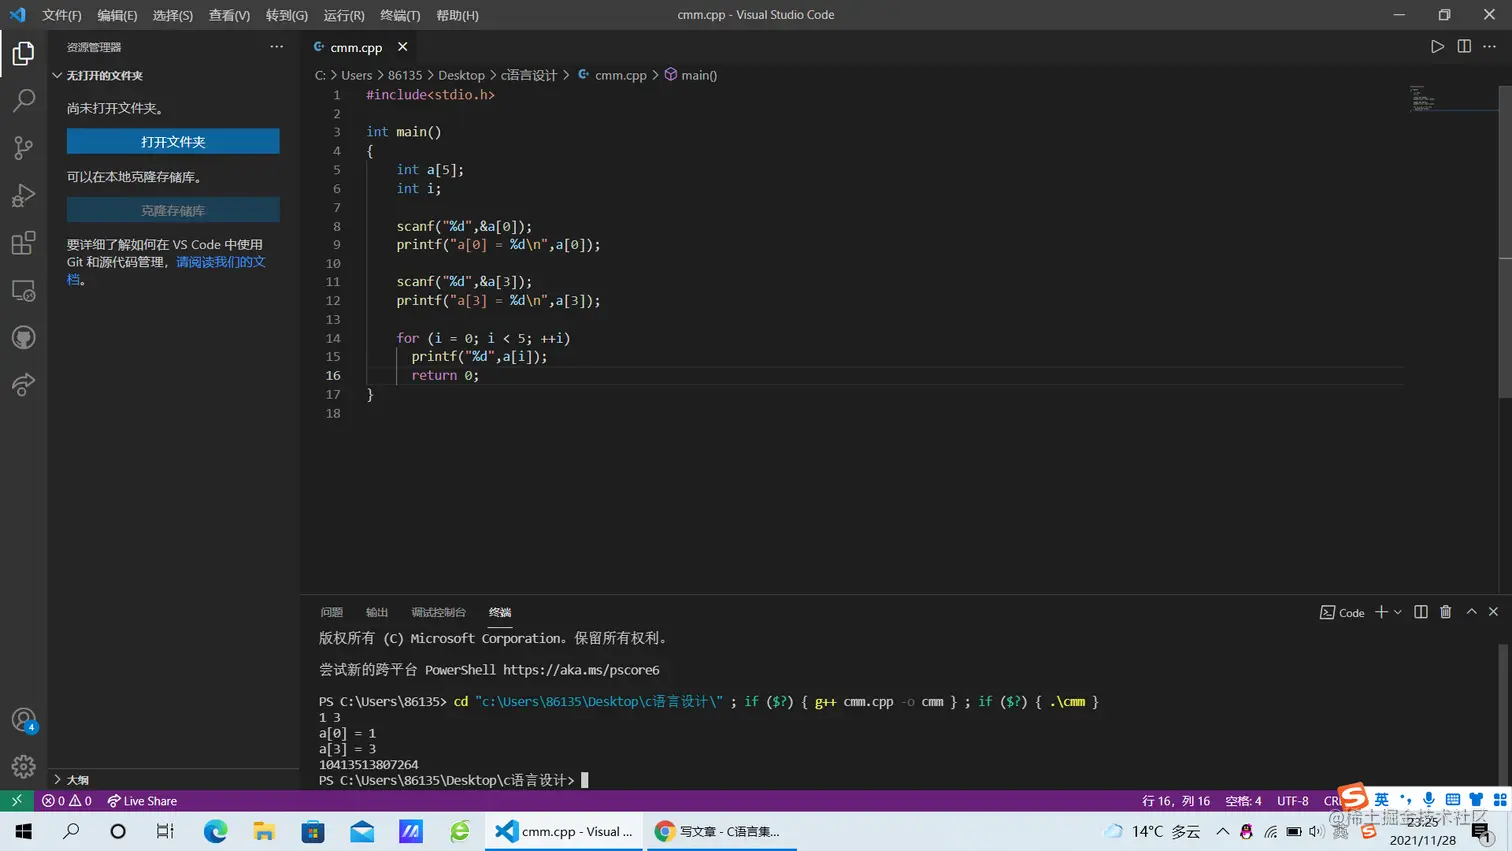Open Source Control view in activity bar
The height and width of the screenshot is (851, 1512).
[x=23, y=148]
